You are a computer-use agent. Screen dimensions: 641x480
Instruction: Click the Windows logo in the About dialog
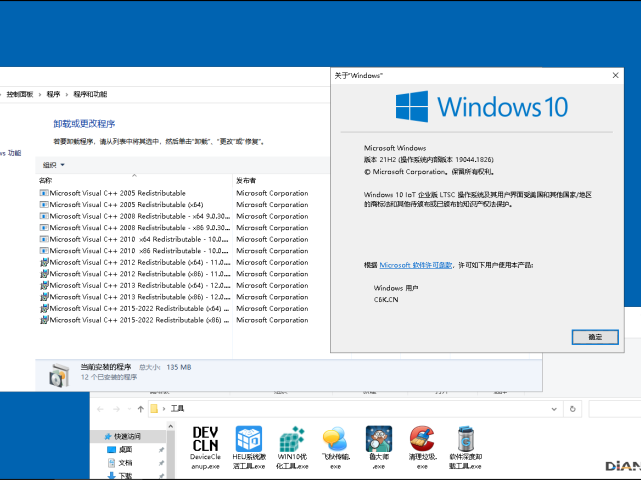412,106
